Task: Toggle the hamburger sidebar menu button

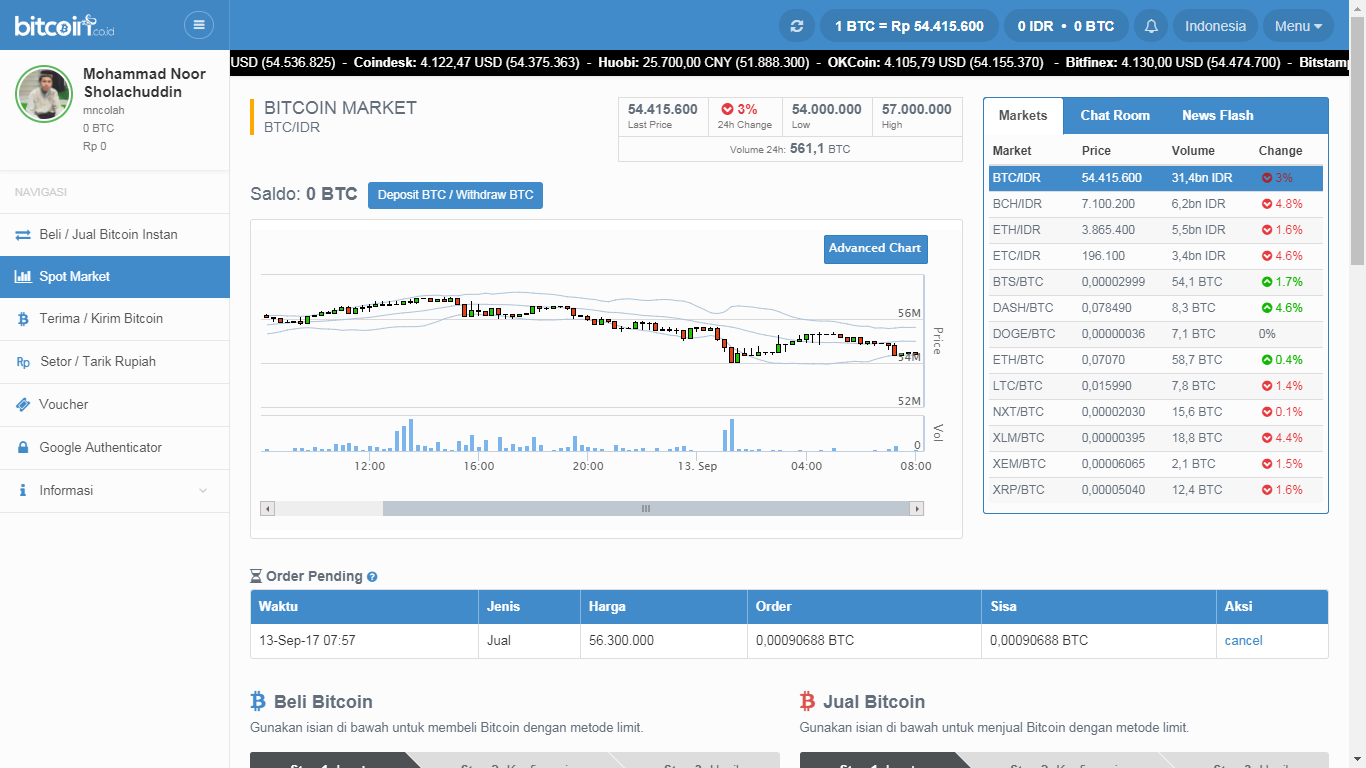Action: [199, 25]
